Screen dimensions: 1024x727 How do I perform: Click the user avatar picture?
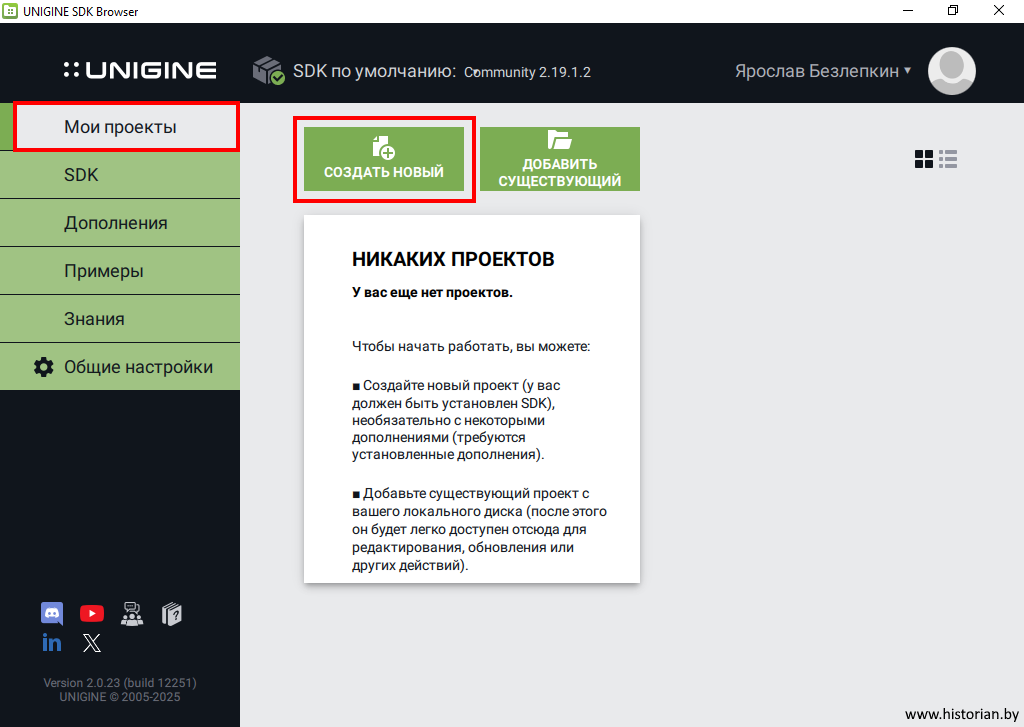951,71
